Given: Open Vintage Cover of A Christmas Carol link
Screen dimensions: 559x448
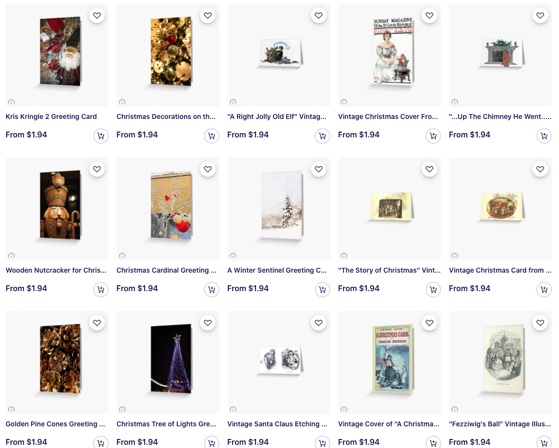Looking at the screenshot, I should click(x=388, y=424).
